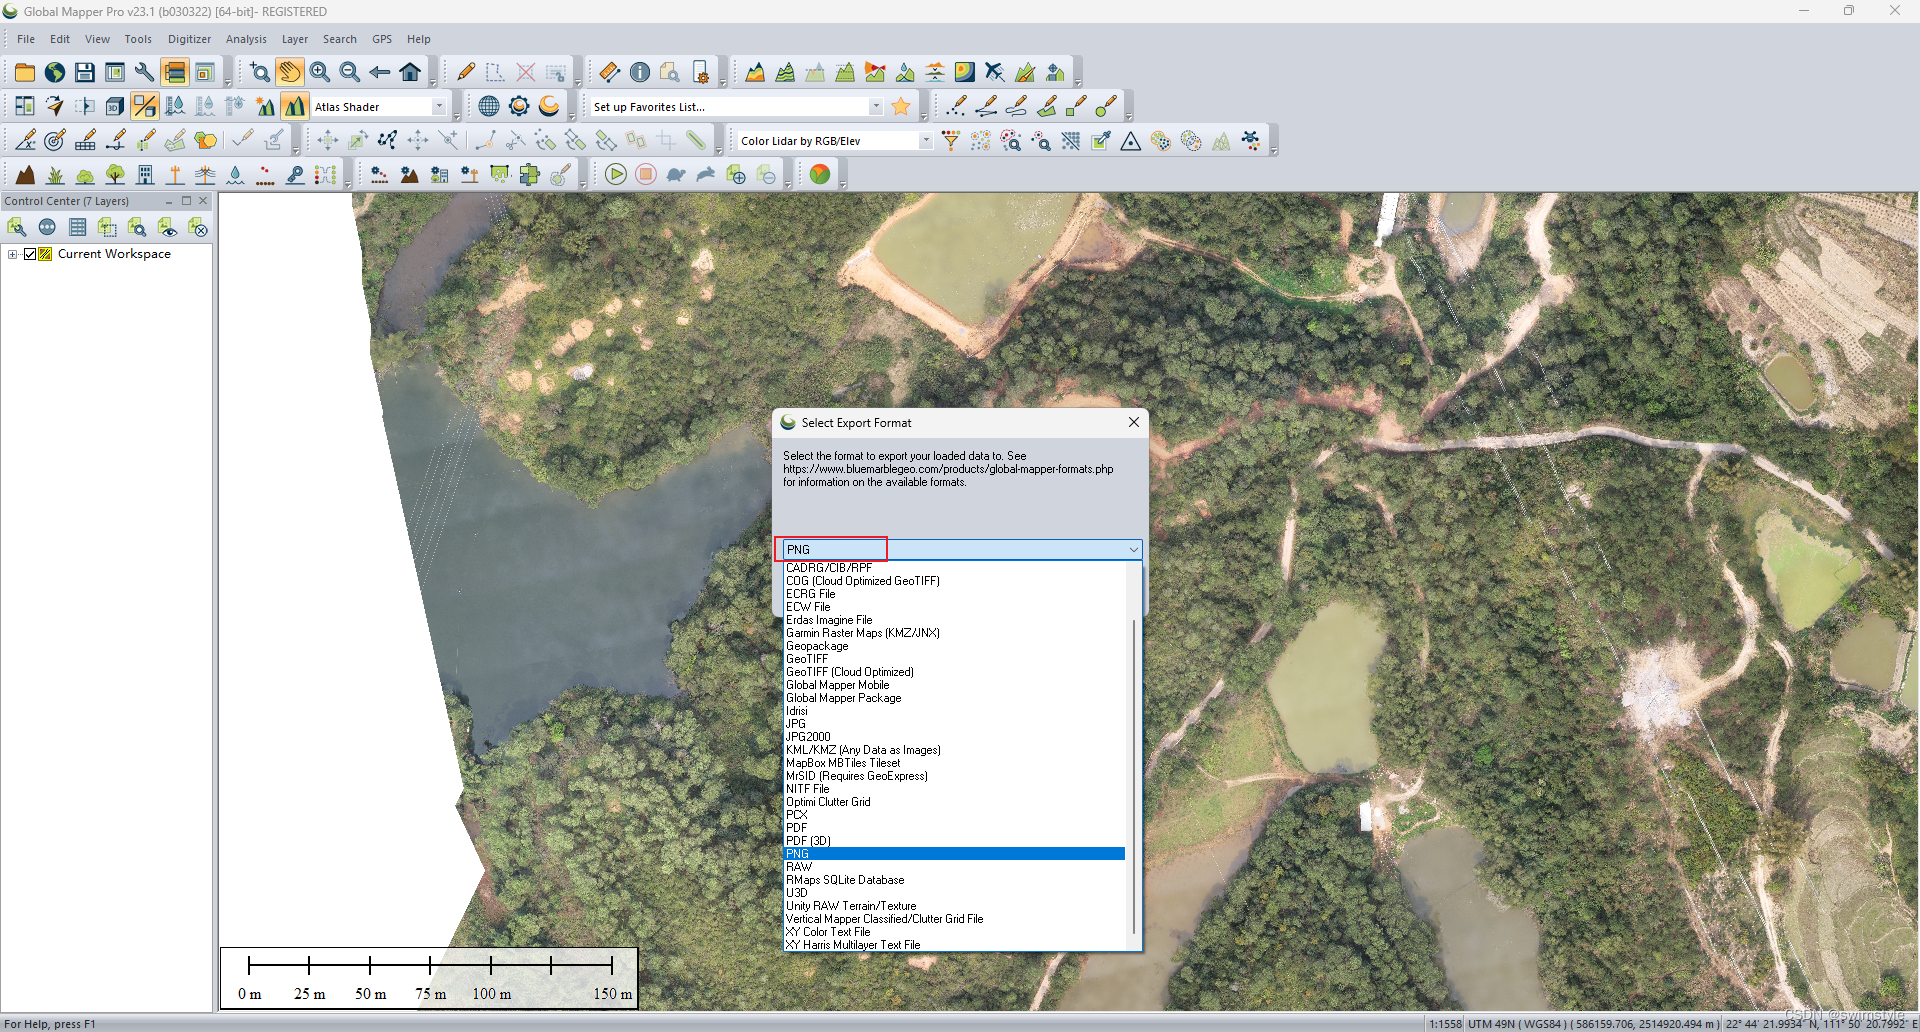Start playback with the green play icon
This screenshot has width=1920, height=1032.
(x=616, y=175)
